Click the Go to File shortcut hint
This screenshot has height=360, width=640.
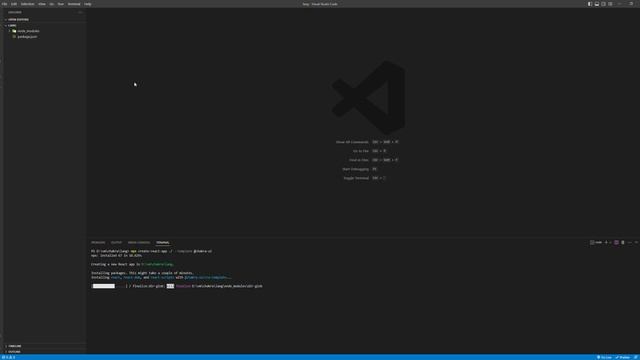click(x=369, y=151)
